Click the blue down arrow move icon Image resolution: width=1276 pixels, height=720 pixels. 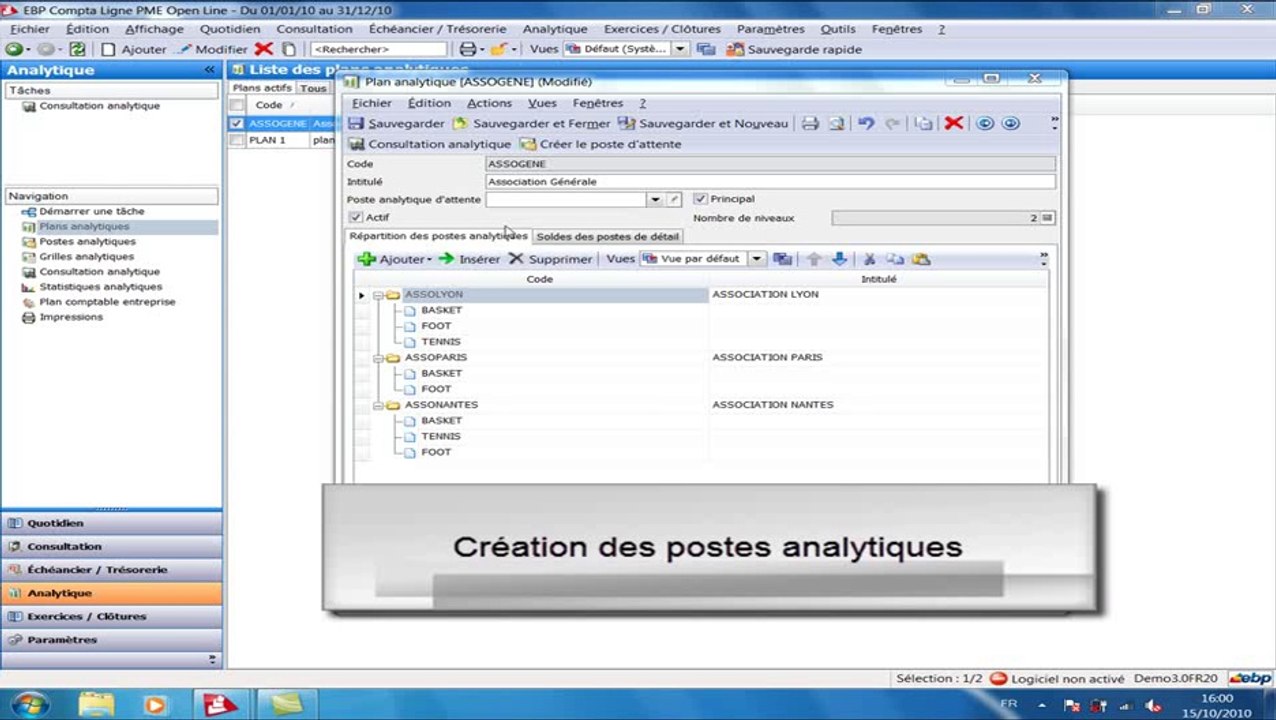click(x=839, y=259)
